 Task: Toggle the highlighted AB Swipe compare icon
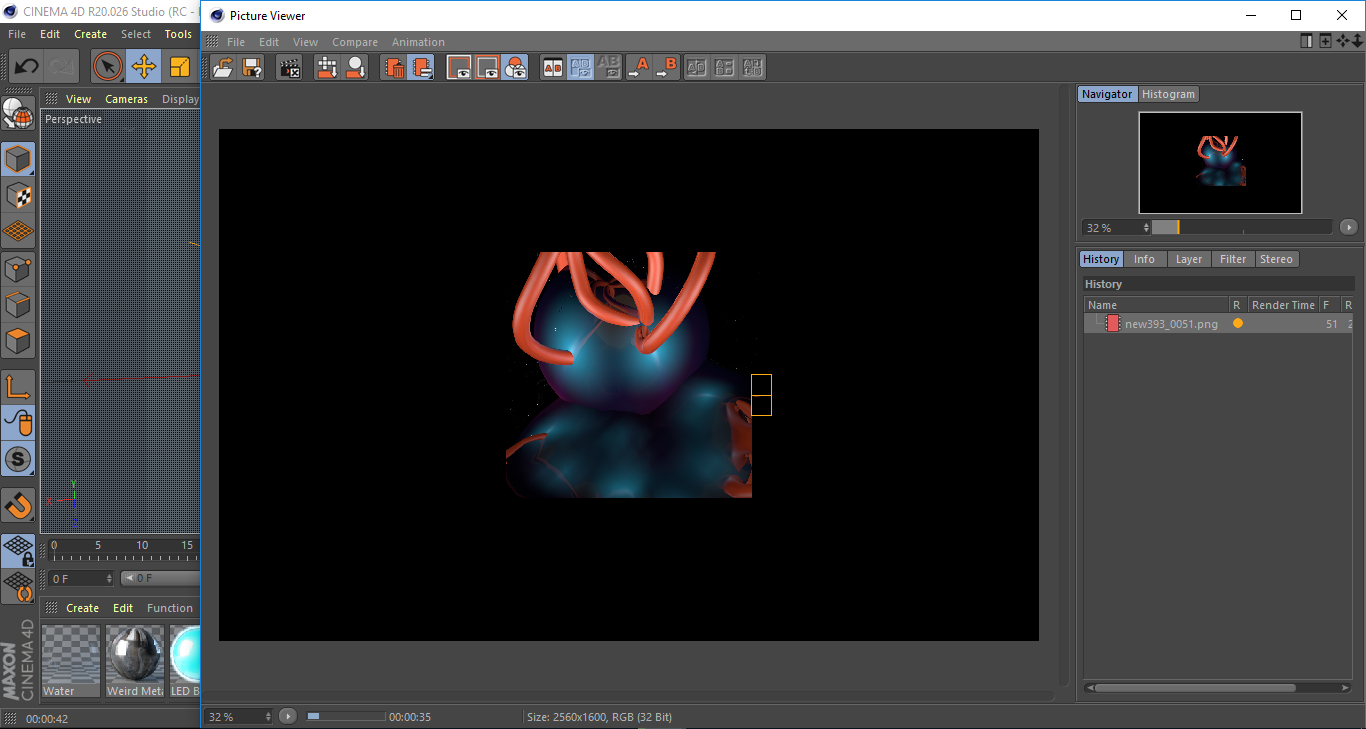click(580, 68)
